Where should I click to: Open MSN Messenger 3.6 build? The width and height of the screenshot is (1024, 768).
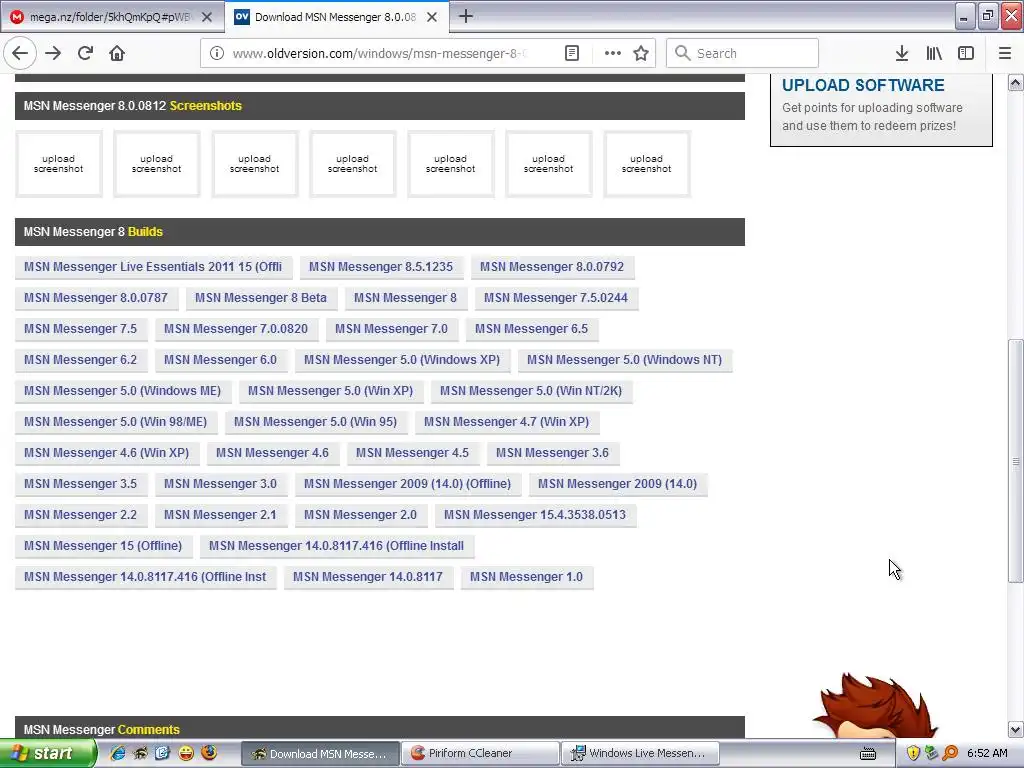coord(552,453)
